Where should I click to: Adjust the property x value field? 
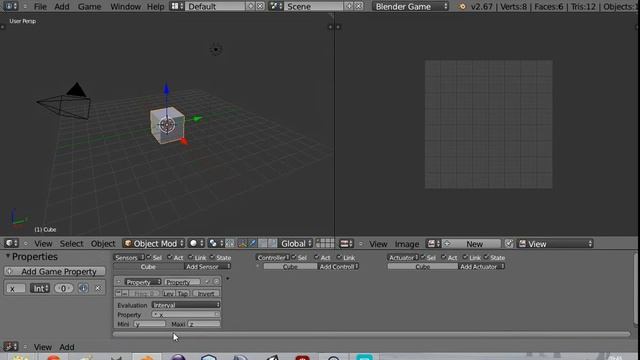[x=63, y=288]
